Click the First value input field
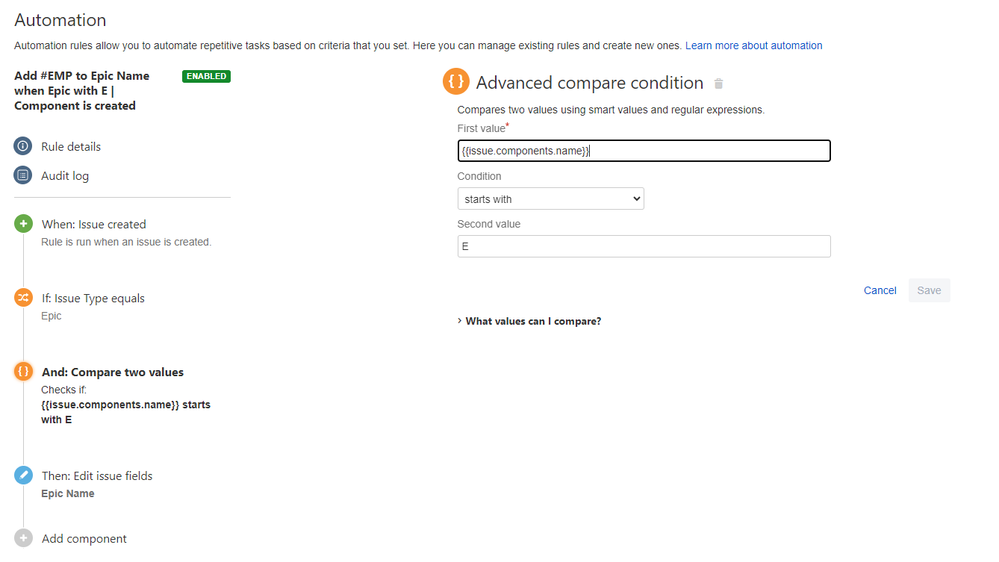999x562 pixels. 643,151
